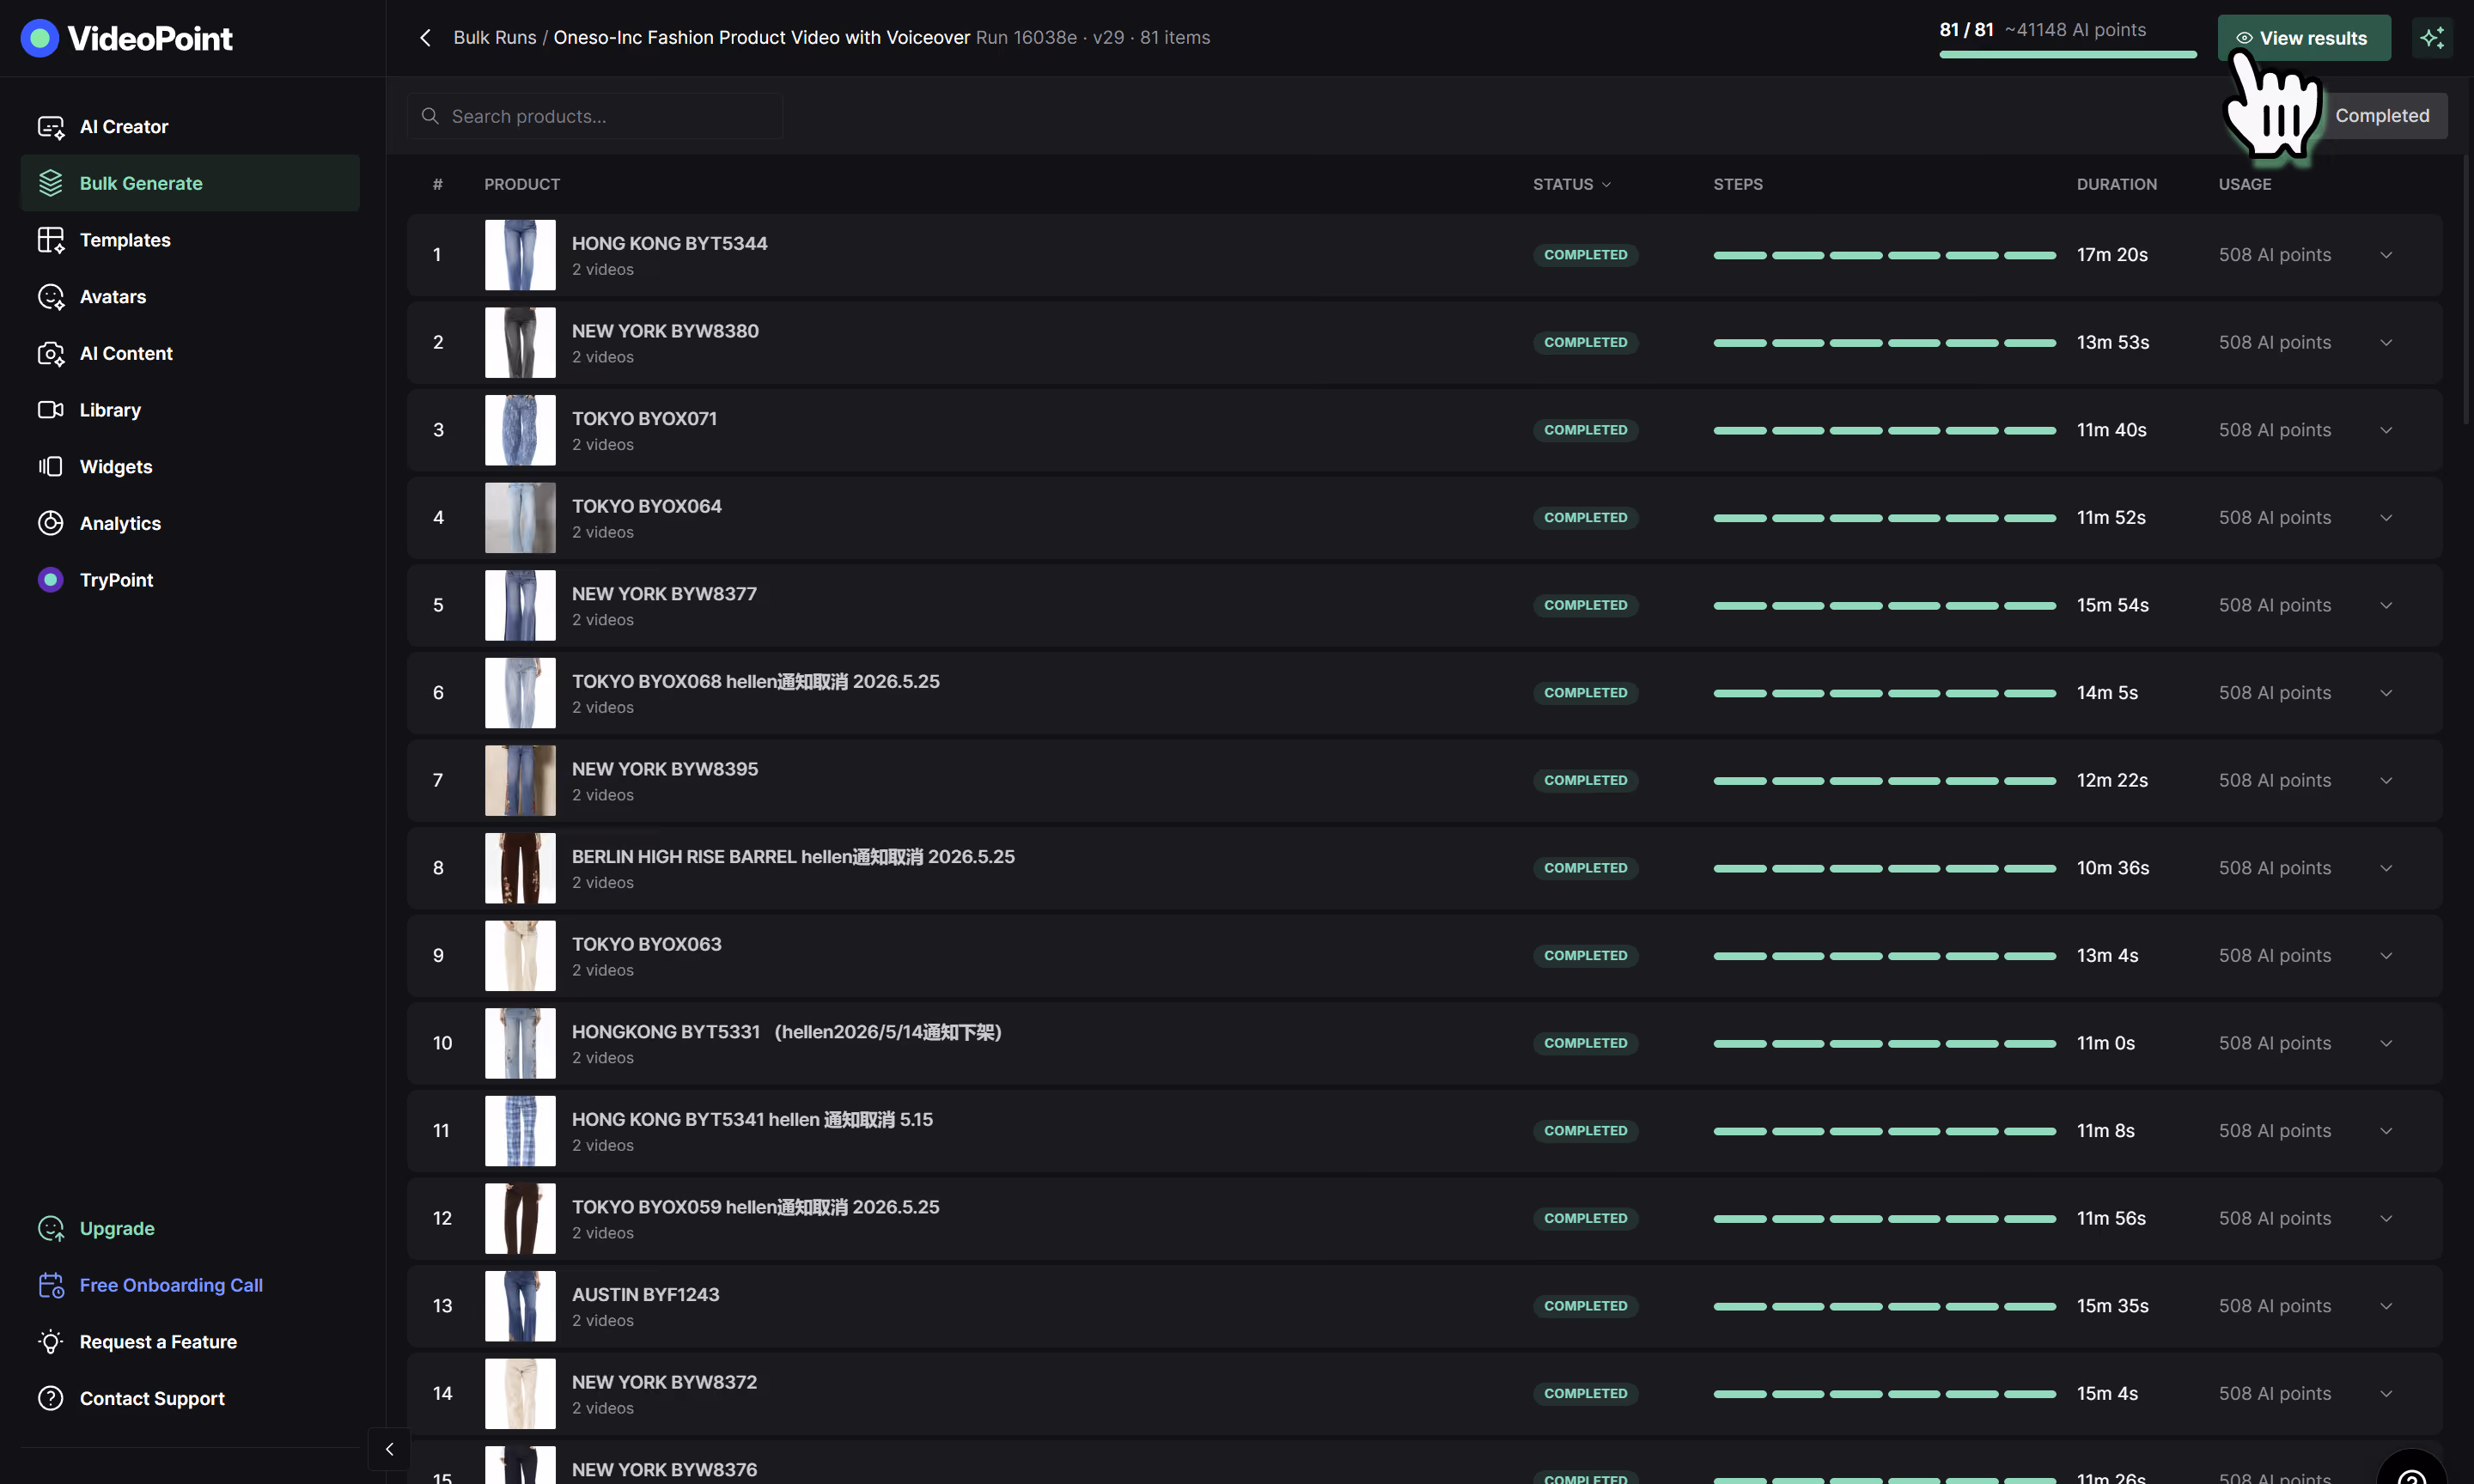Open the HONG KONG BYT5341 plaid thumbnail
Screen dimensions: 2474x1484
520,1131
